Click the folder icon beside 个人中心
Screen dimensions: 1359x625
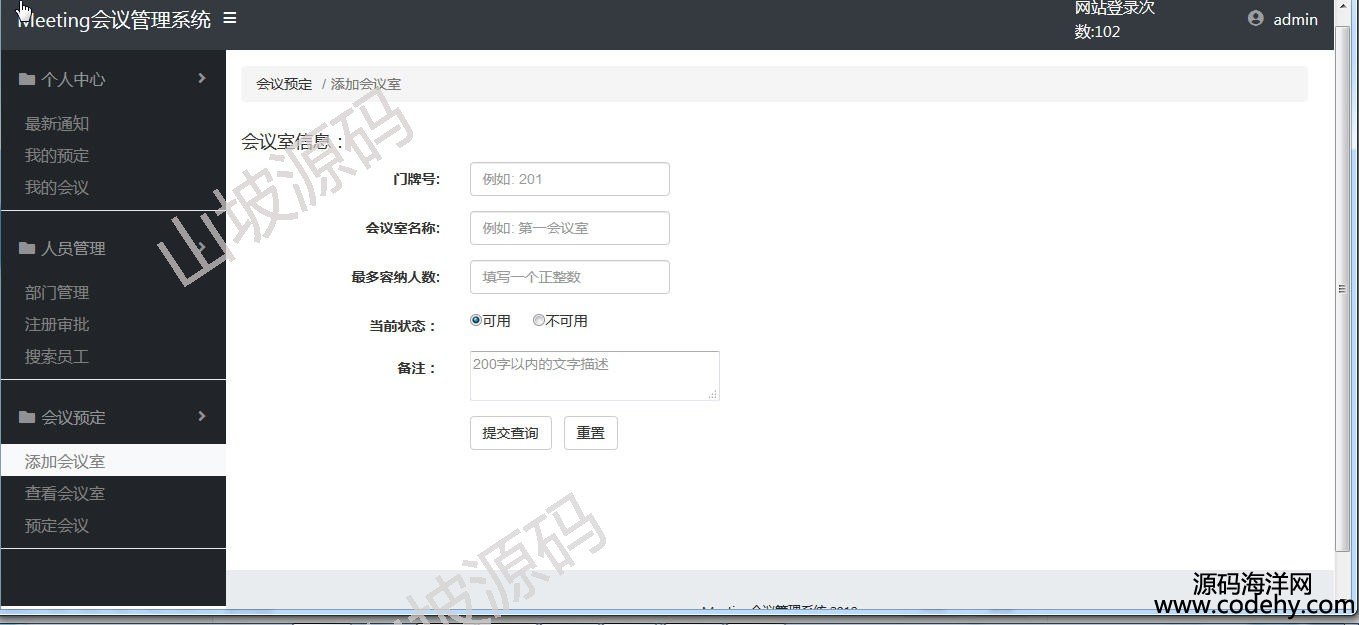[x=27, y=79]
